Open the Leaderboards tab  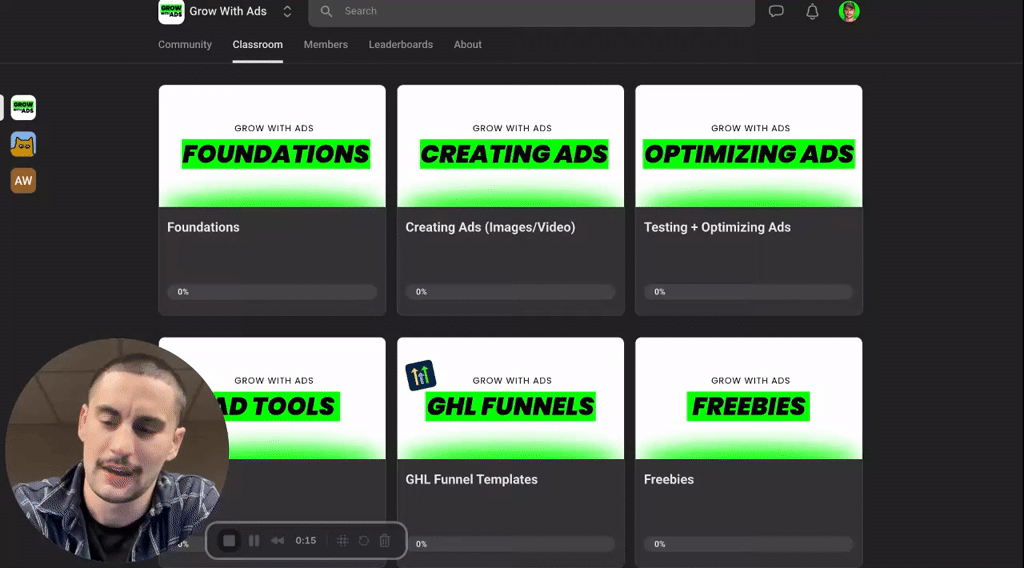point(400,44)
